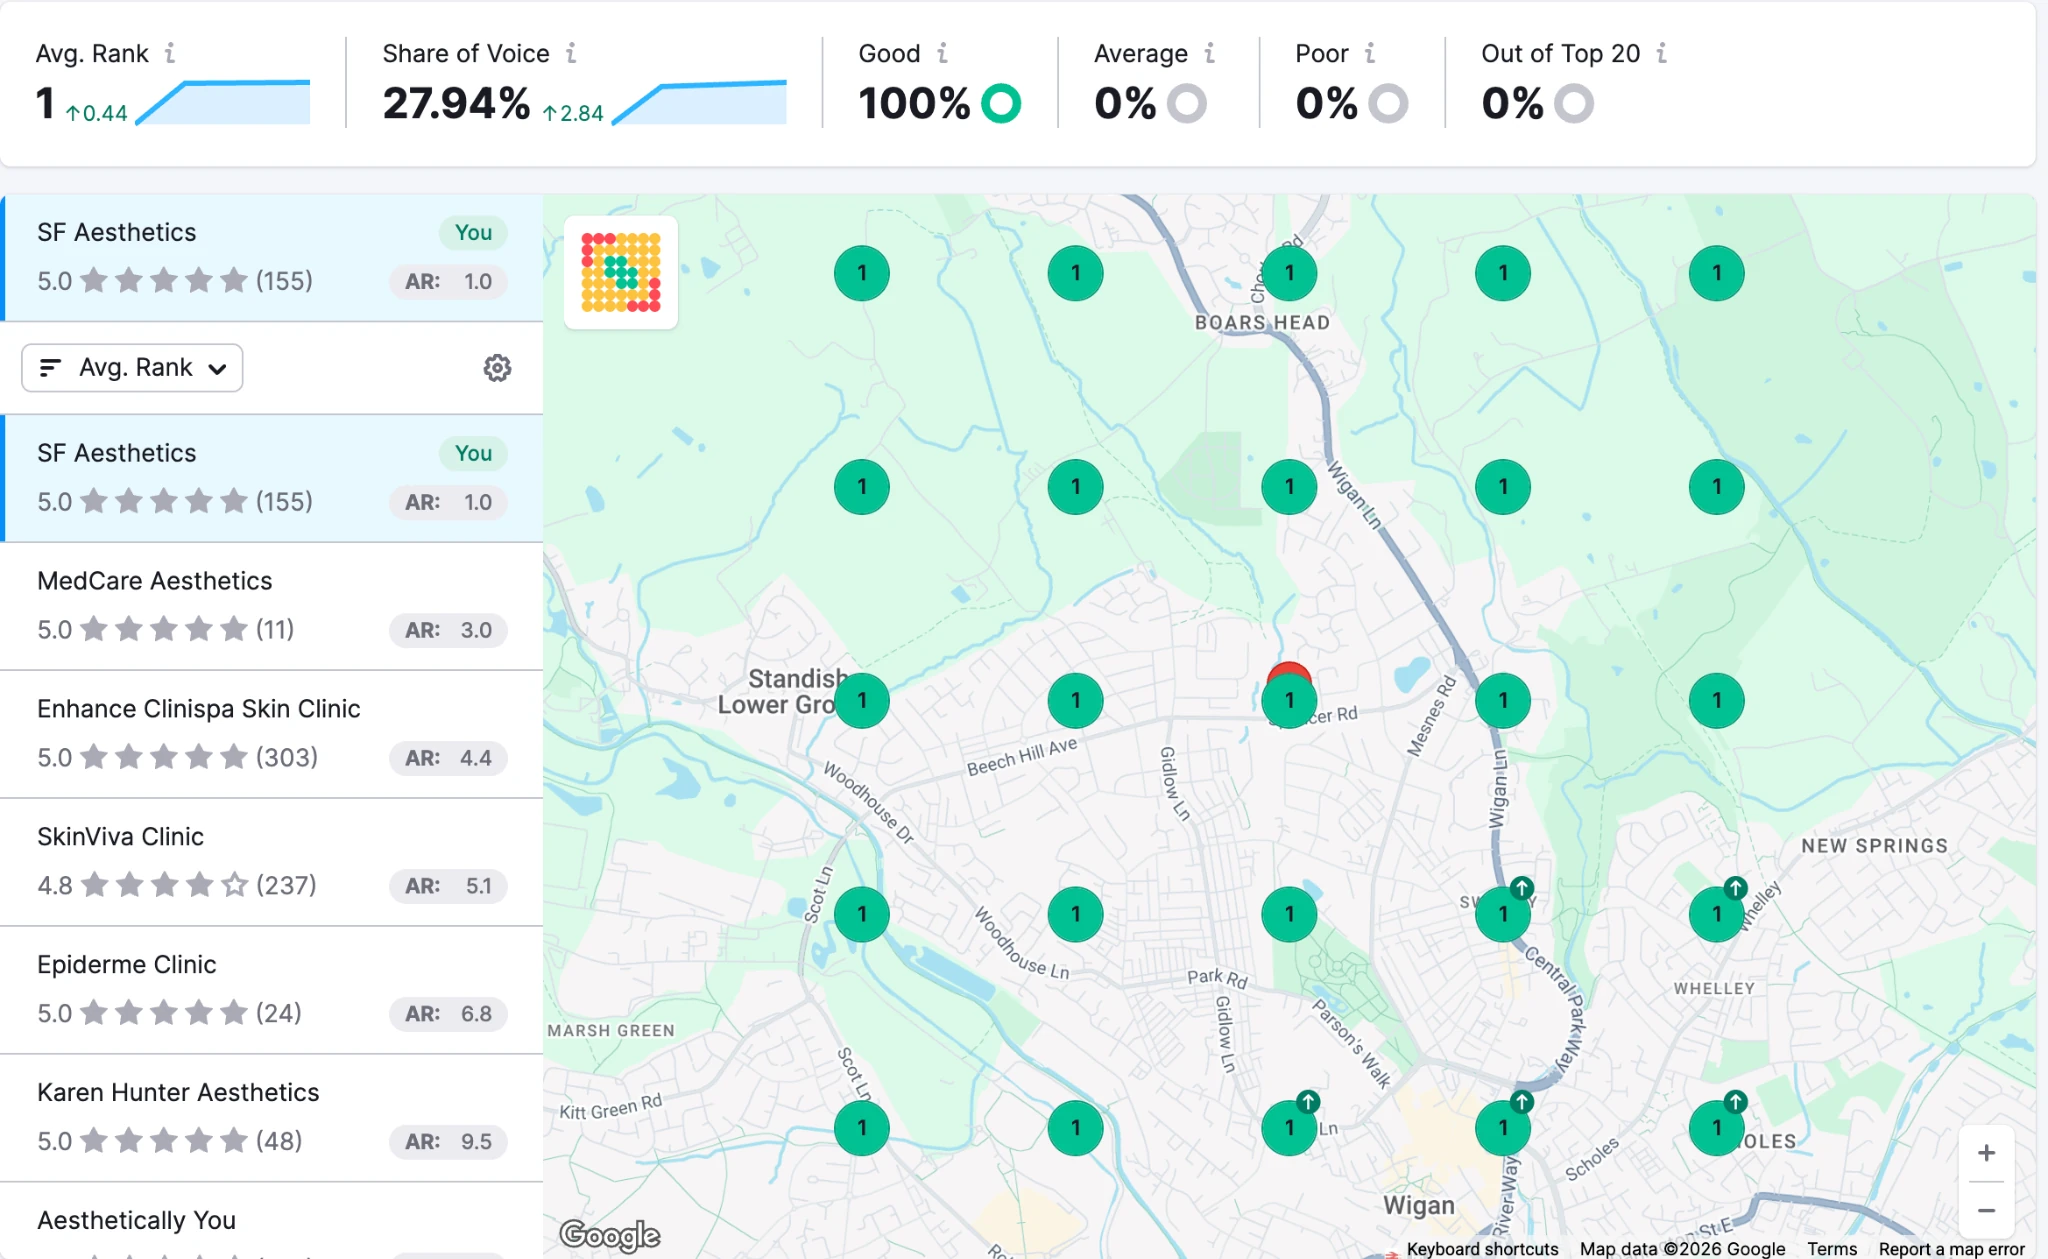Screen dimensions: 2048x1259
Task: Click the Poor metric info icon
Action: point(1370,53)
